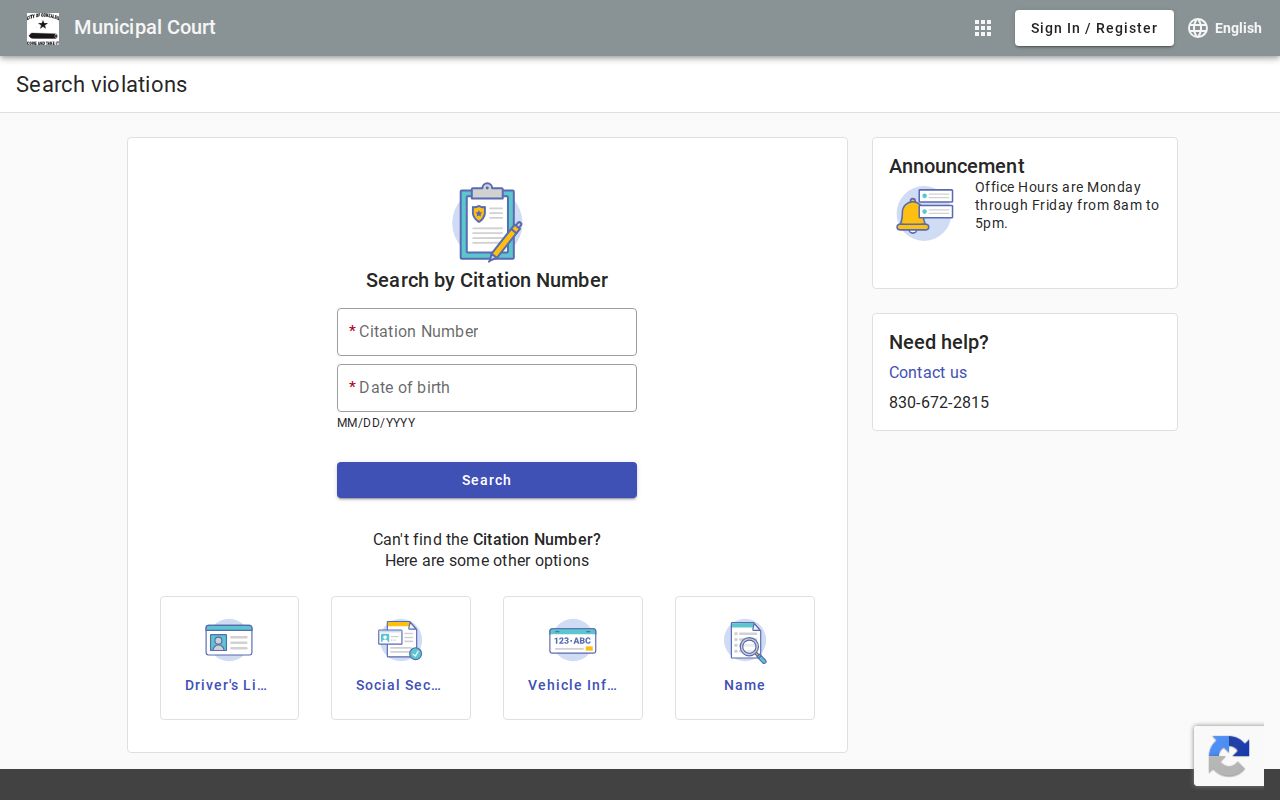Focus the Citation Number field

pos(487,332)
